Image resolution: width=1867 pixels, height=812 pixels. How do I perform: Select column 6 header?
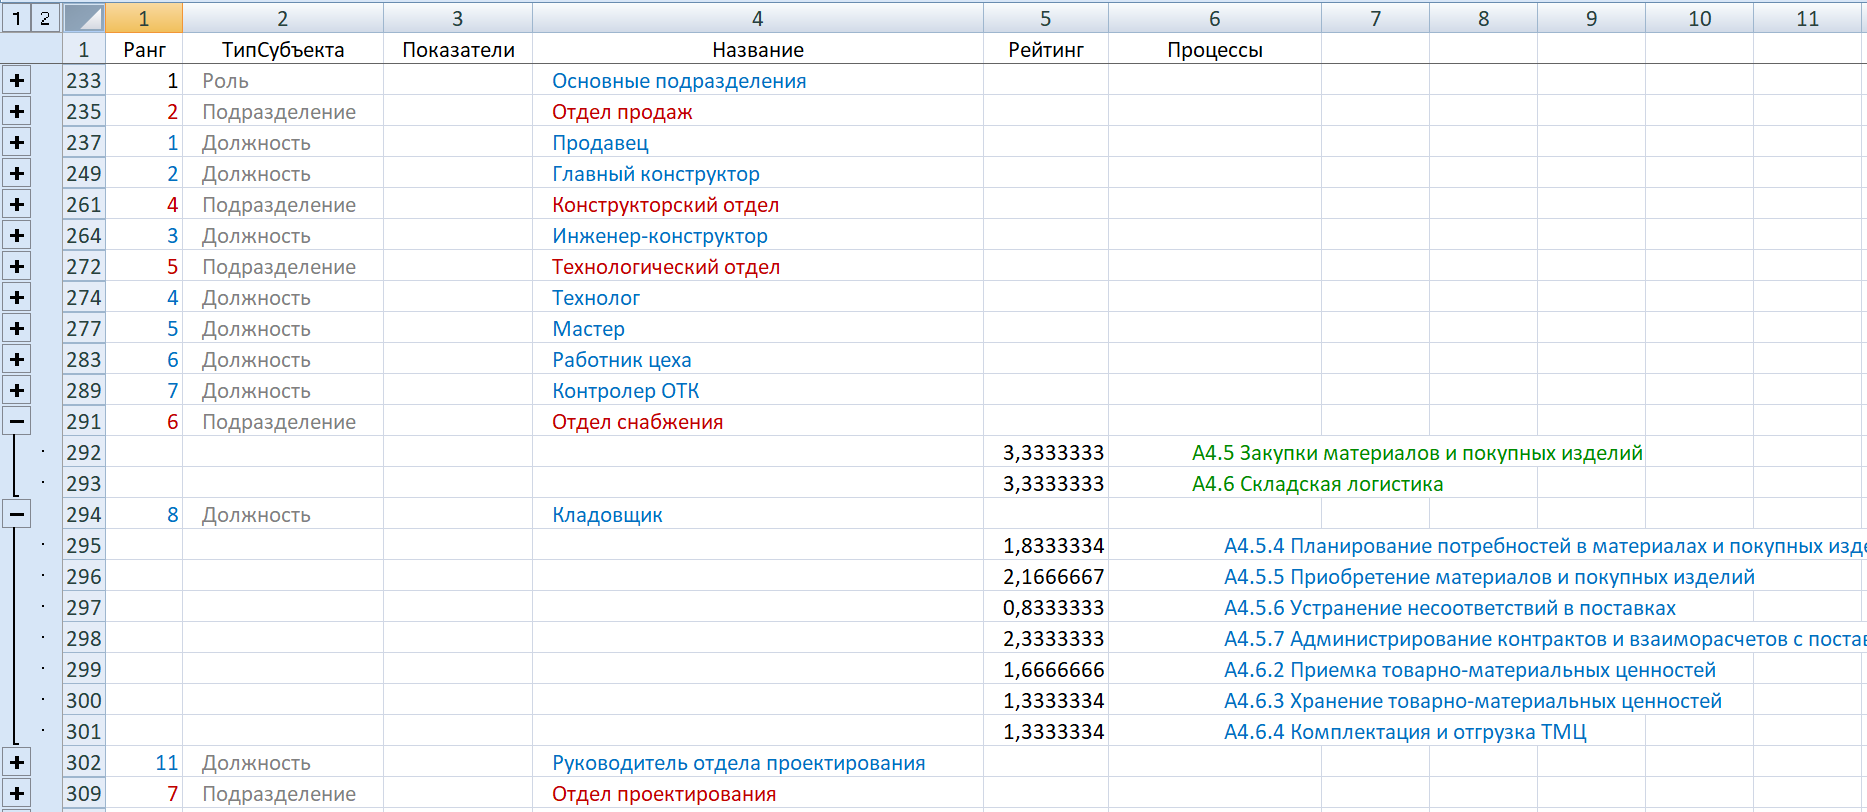click(x=1214, y=18)
